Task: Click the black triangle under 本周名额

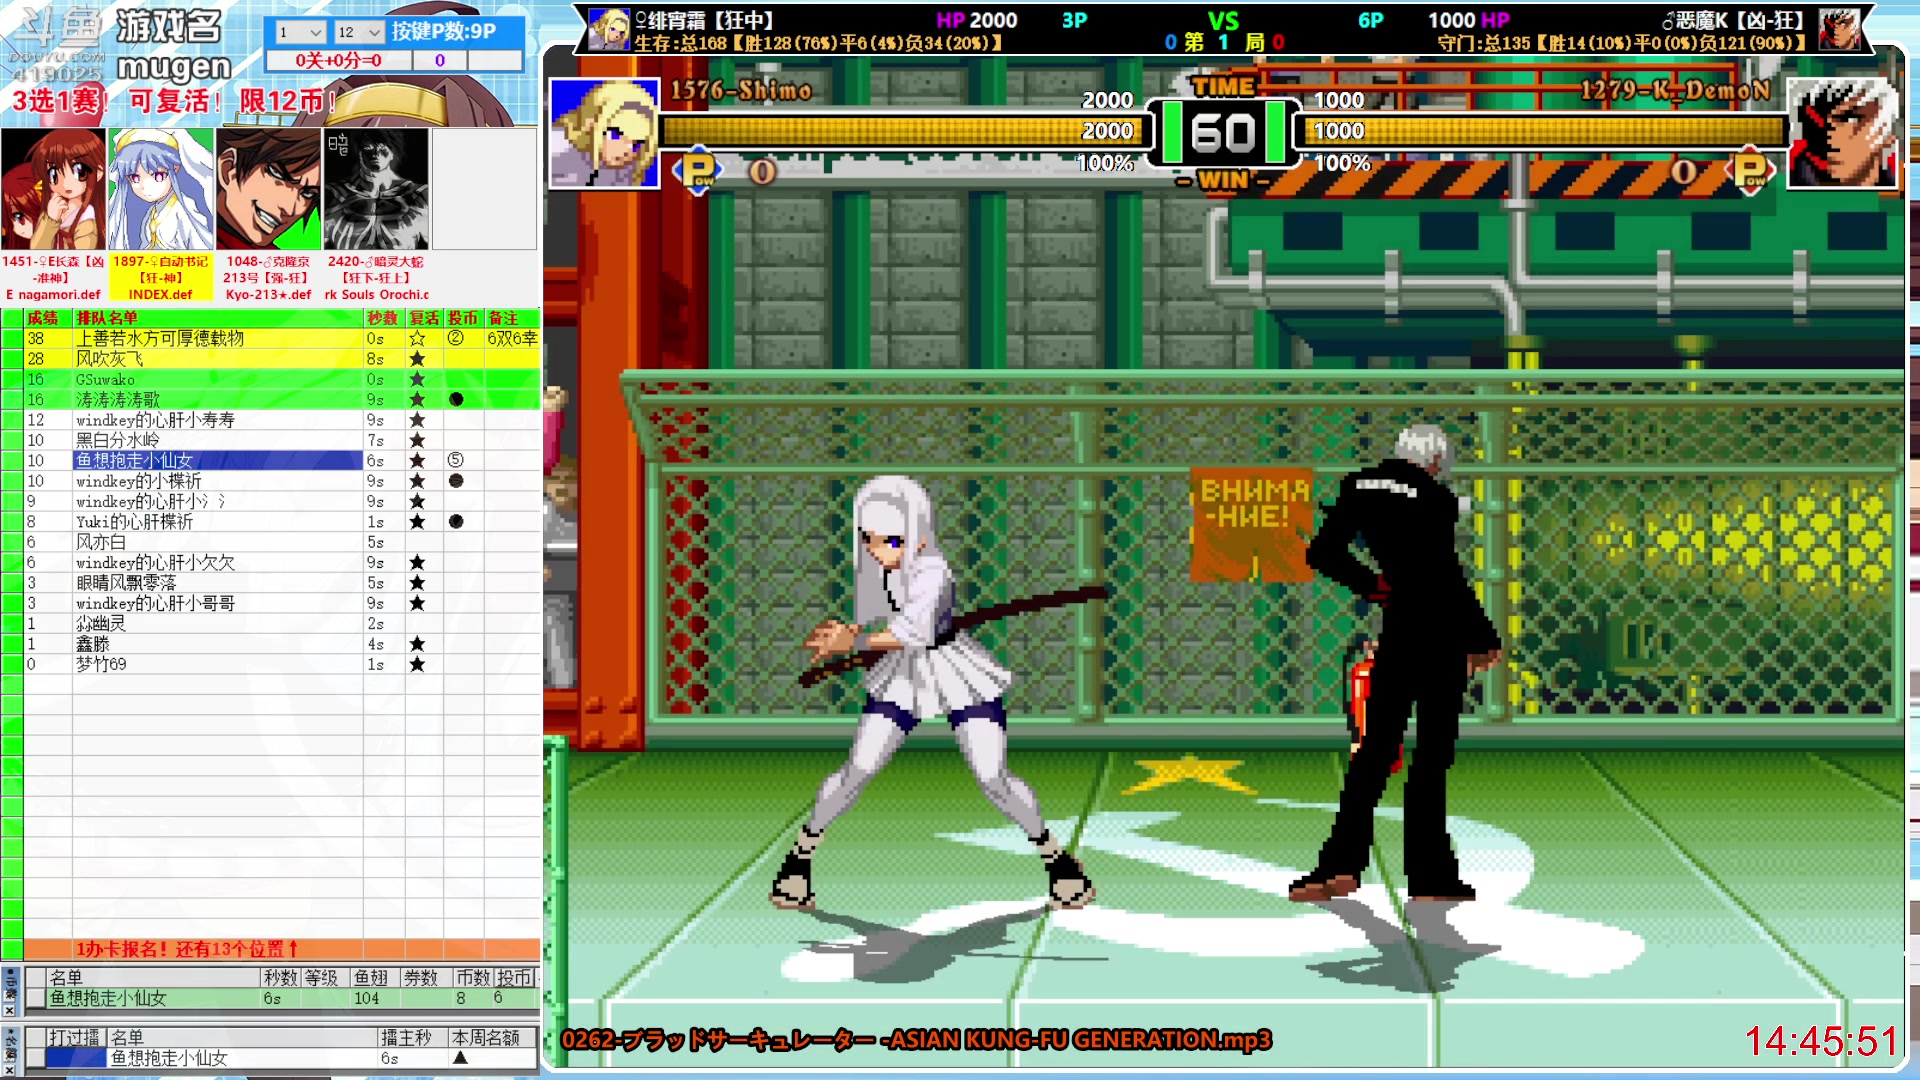Action: pyautogui.click(x=460, y=1058)
